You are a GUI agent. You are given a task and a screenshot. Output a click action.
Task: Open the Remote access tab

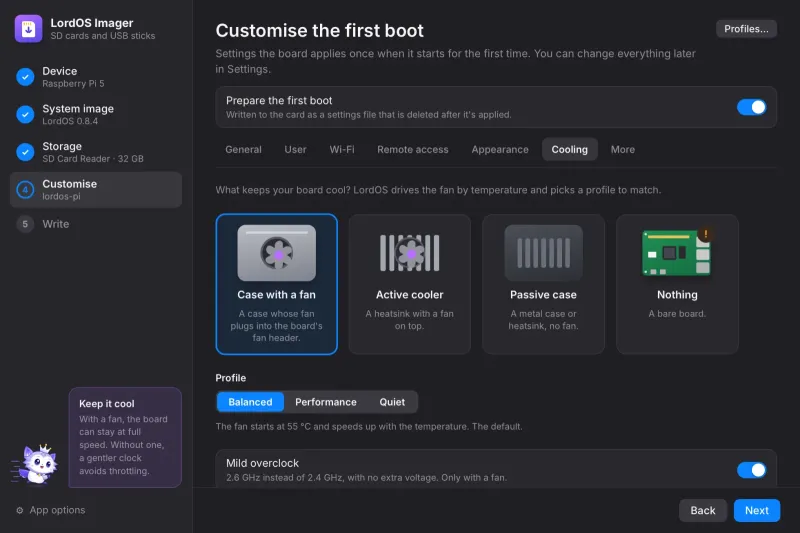[413, 149]
